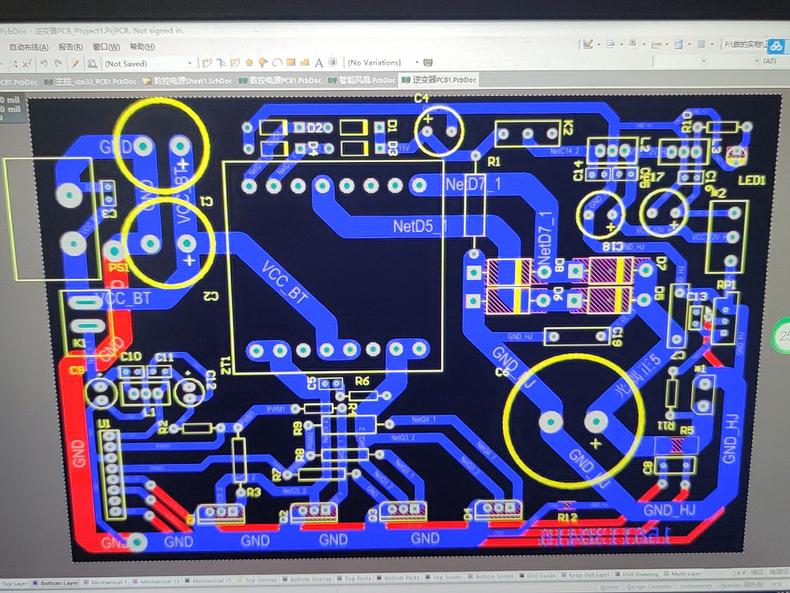Switch to 数控电源Sheet1.SchDoc tab
The image size is (790, 593).
tap(187, 81)
